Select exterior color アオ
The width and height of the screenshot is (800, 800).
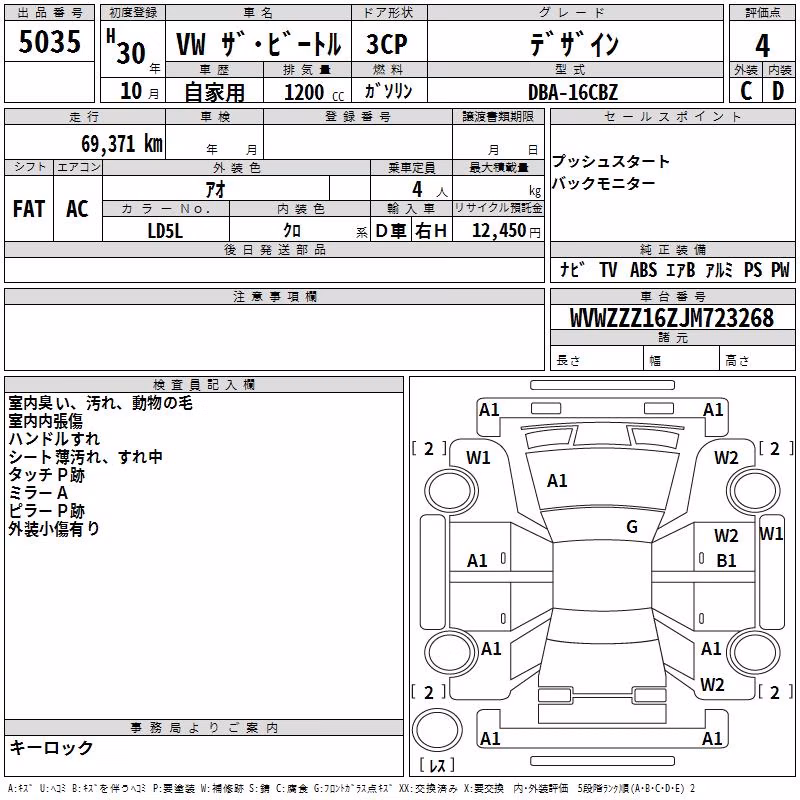(215, 189)
